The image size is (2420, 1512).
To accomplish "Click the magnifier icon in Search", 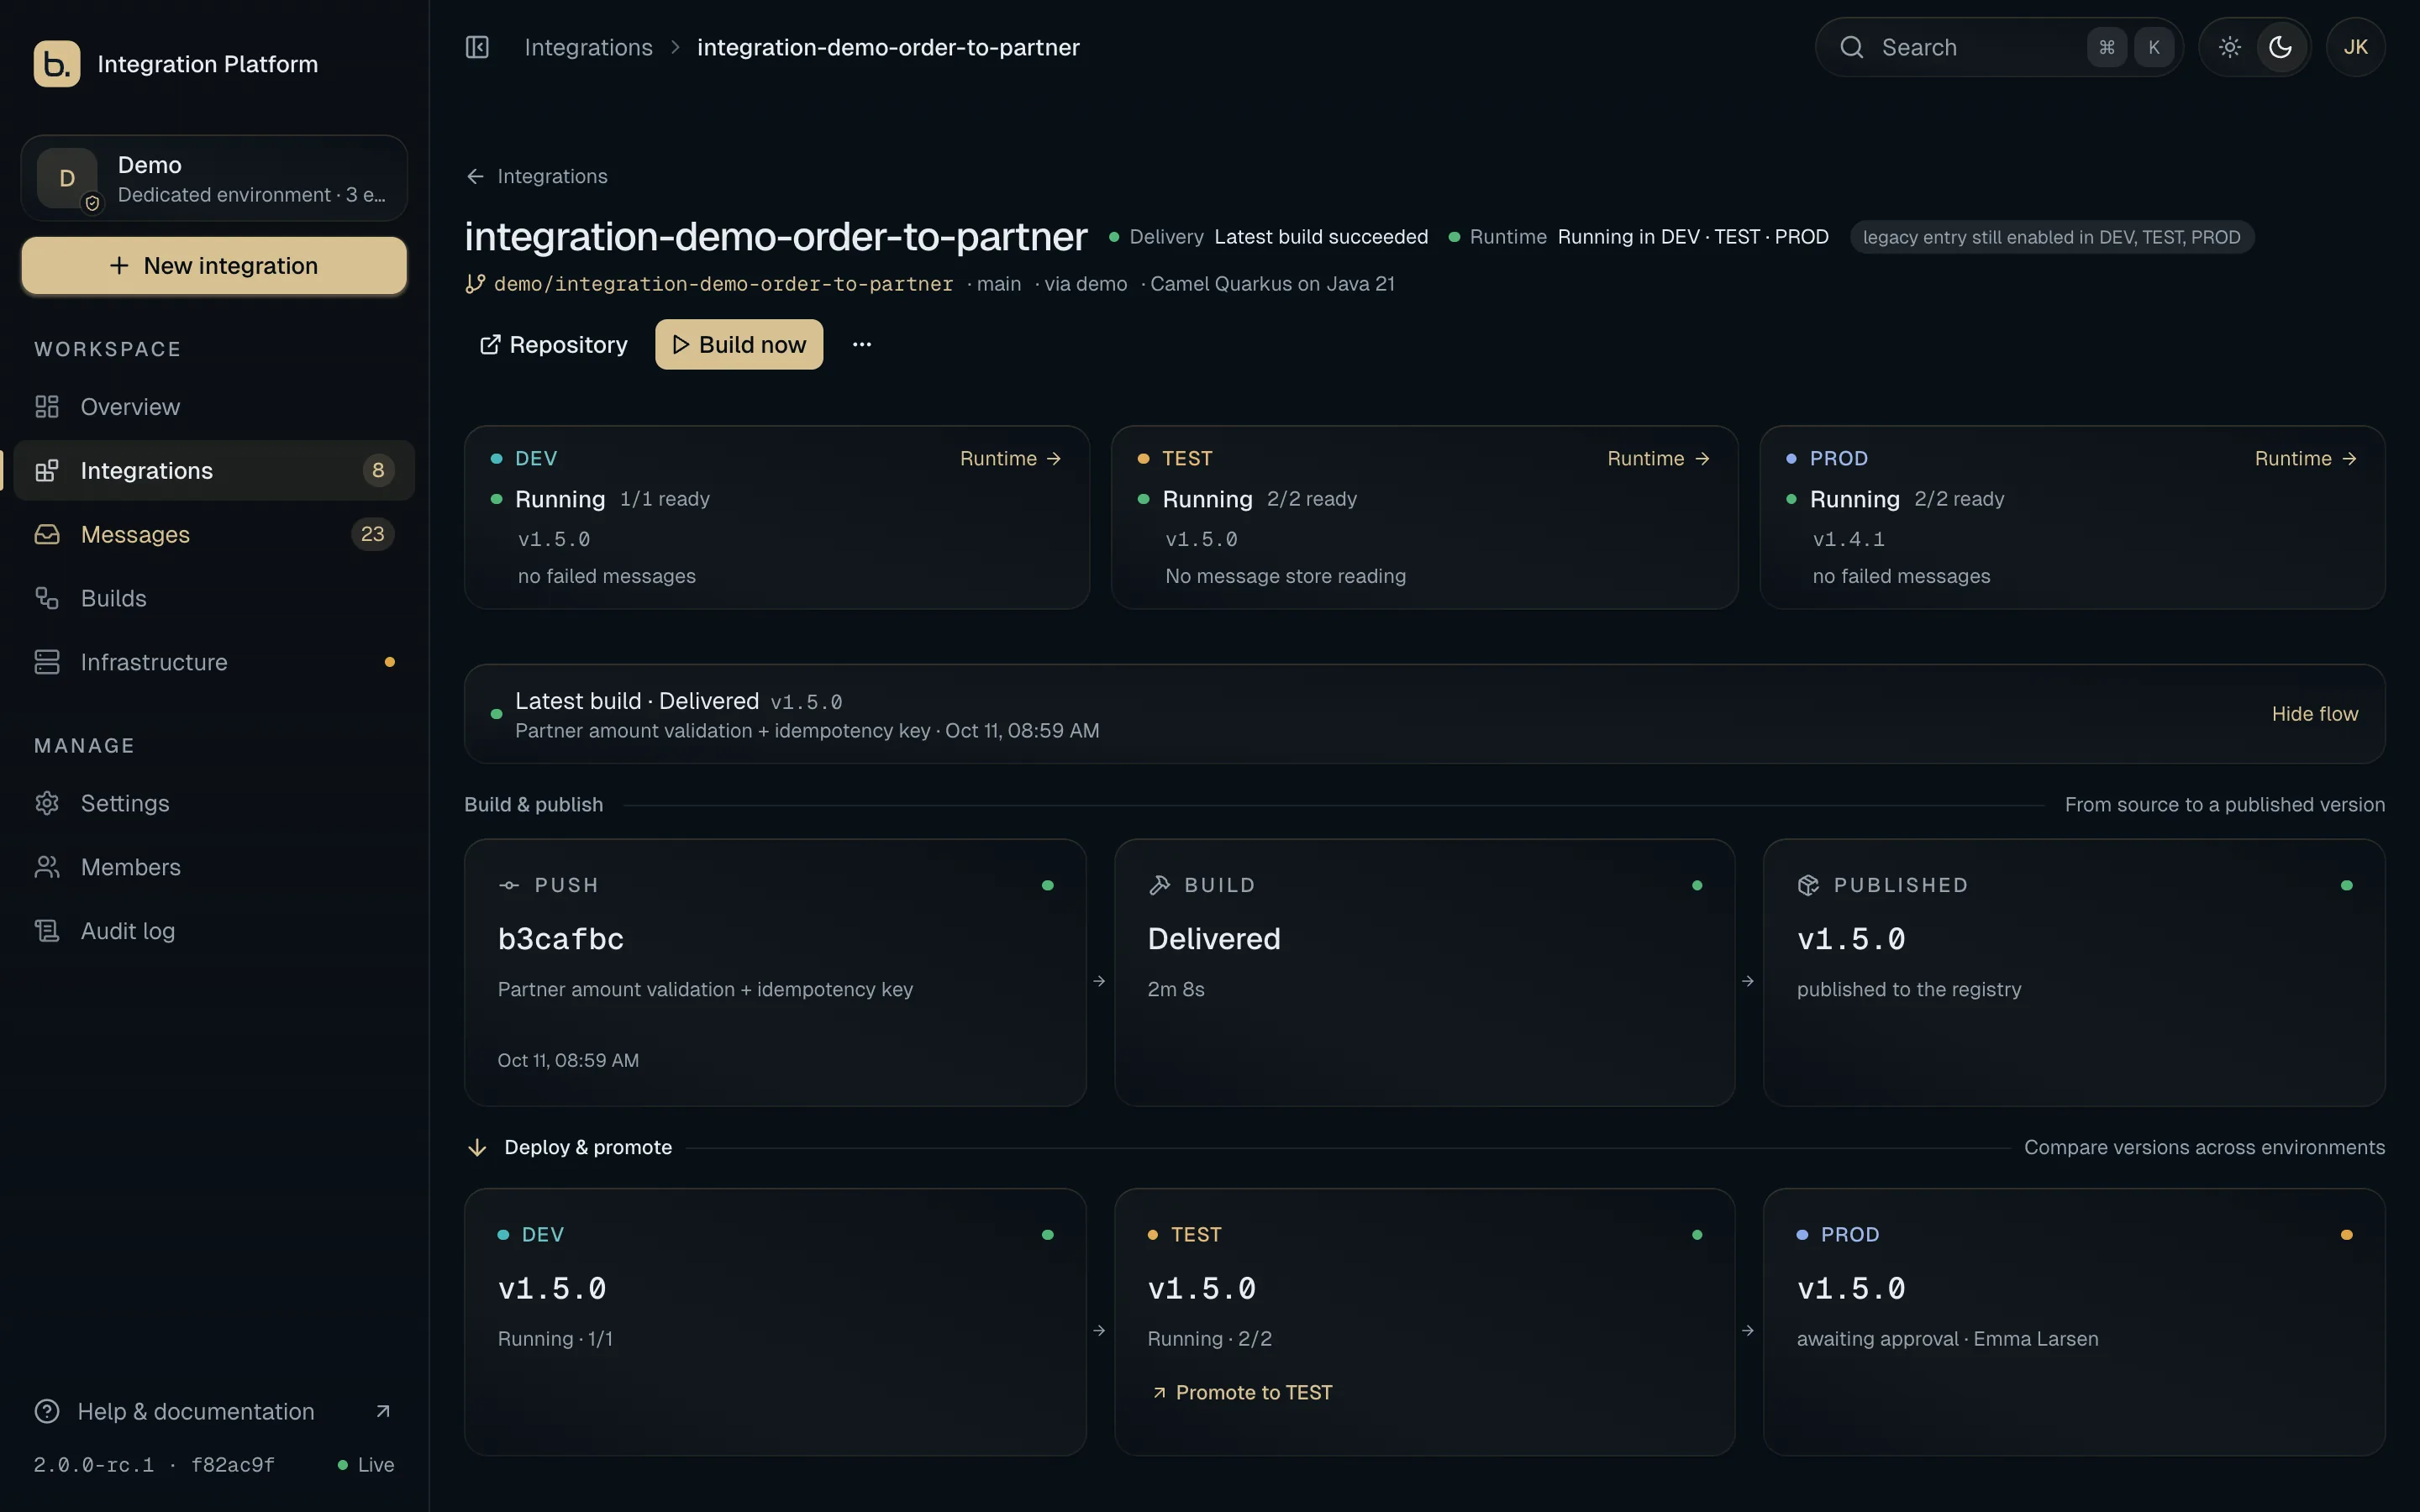I will [x=1851, y=47].
